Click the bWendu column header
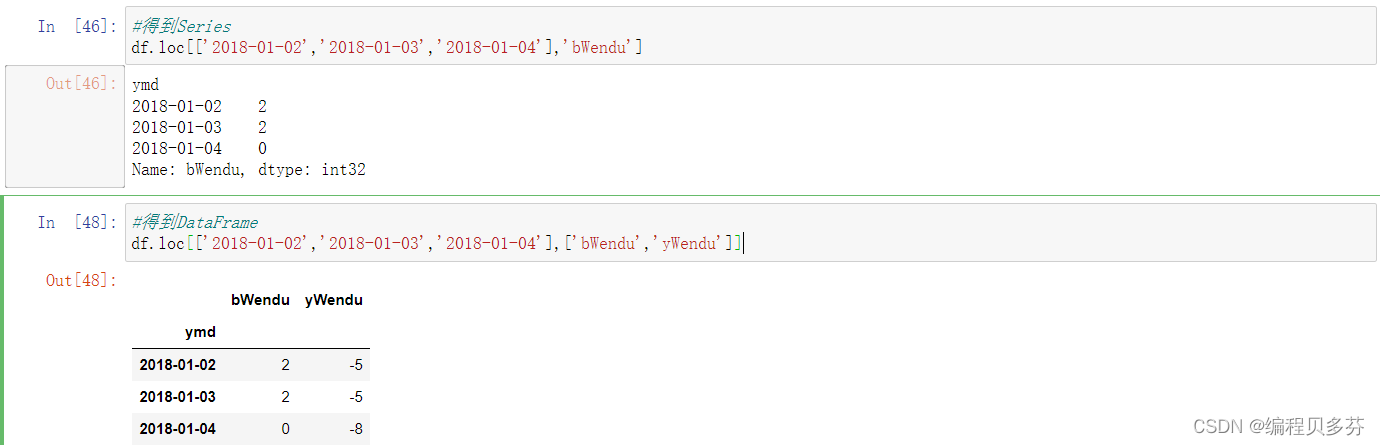The height and width of the screenshot is (445, 1380). 260,300
